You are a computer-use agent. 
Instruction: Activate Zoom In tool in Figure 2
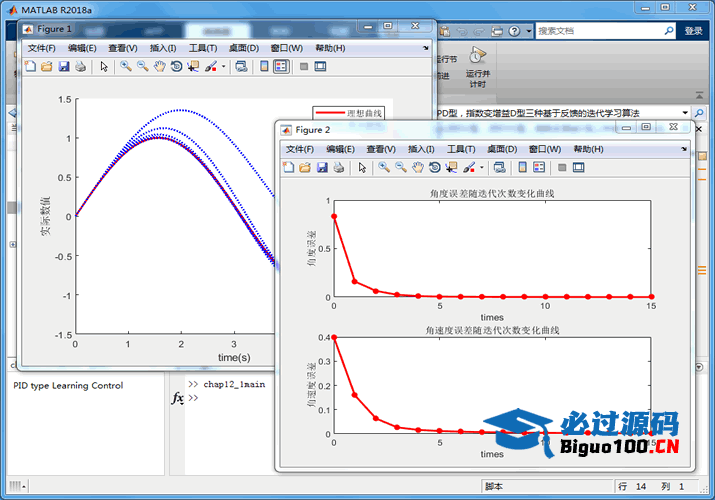pyautogui.click(x=384, y=168)
